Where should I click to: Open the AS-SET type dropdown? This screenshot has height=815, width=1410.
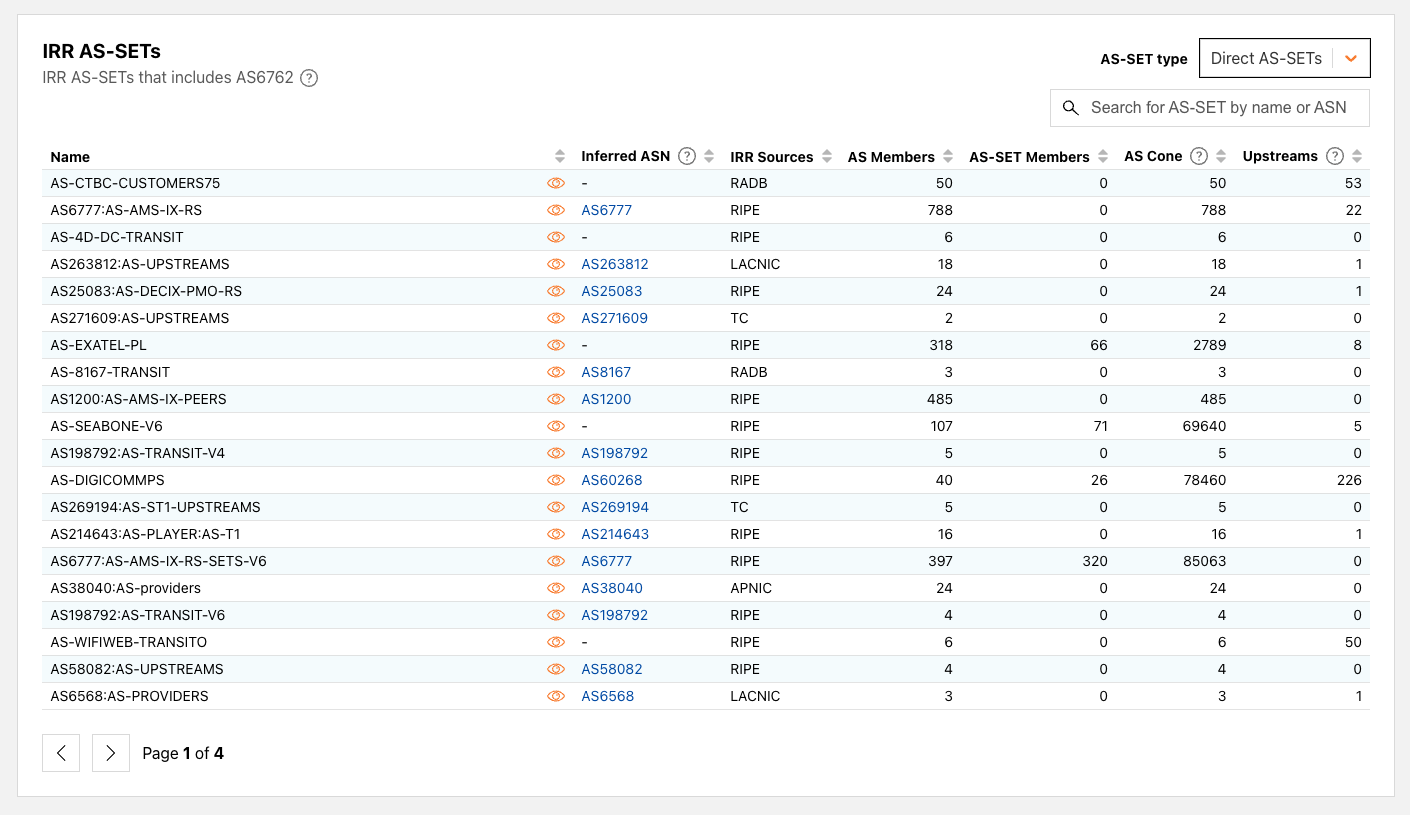click(1284, 58)
